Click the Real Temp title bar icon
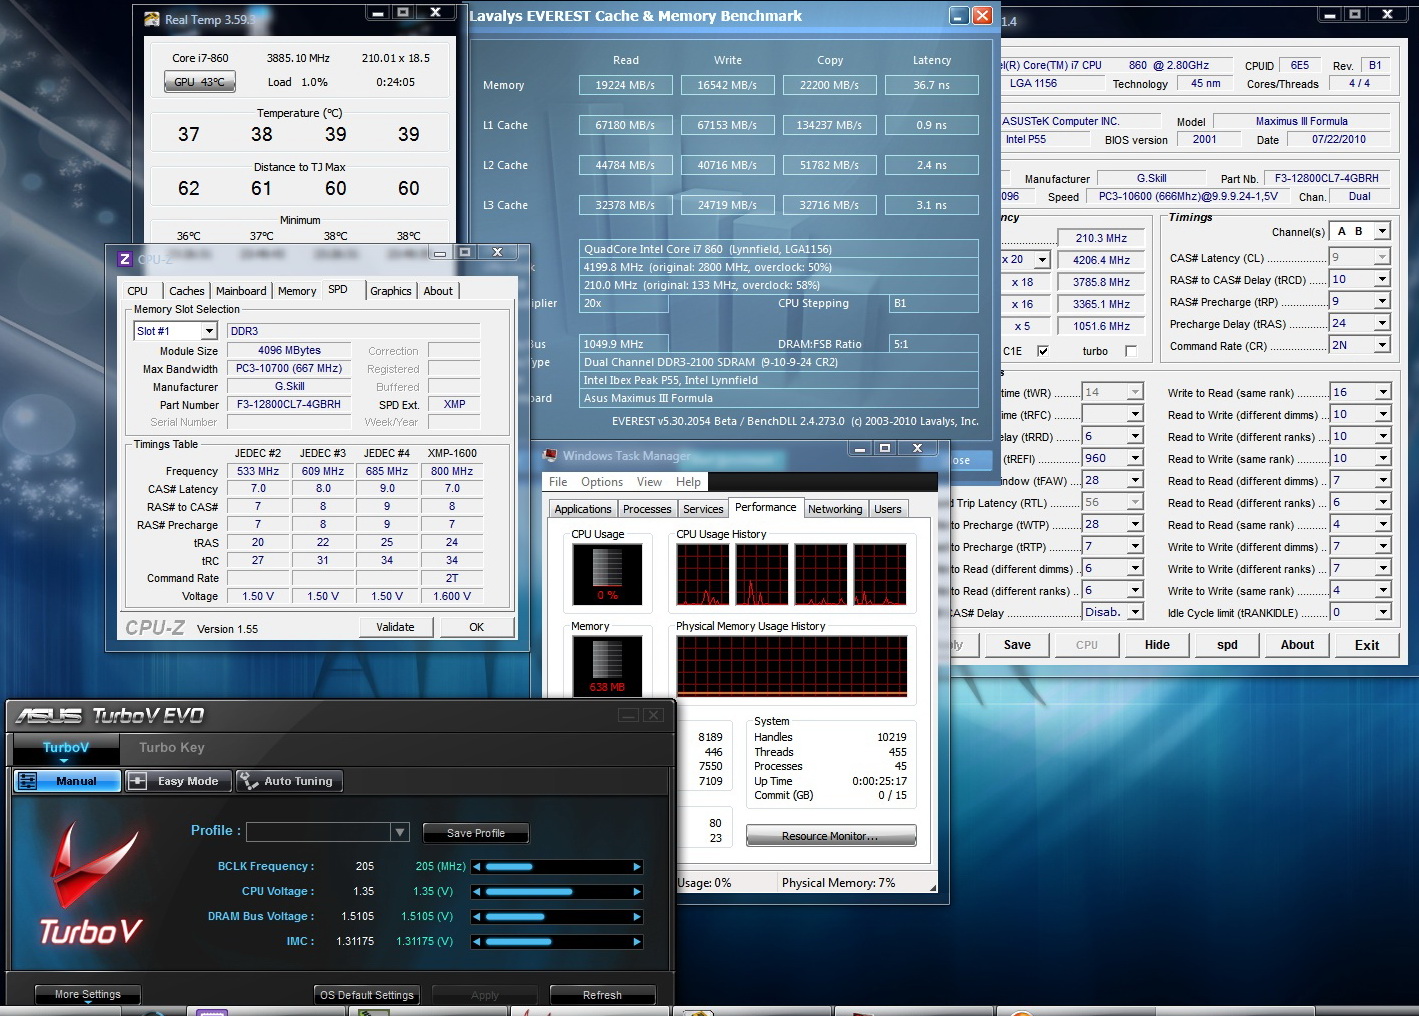This screenshot has height=1016, width=1419. point(151,19)
